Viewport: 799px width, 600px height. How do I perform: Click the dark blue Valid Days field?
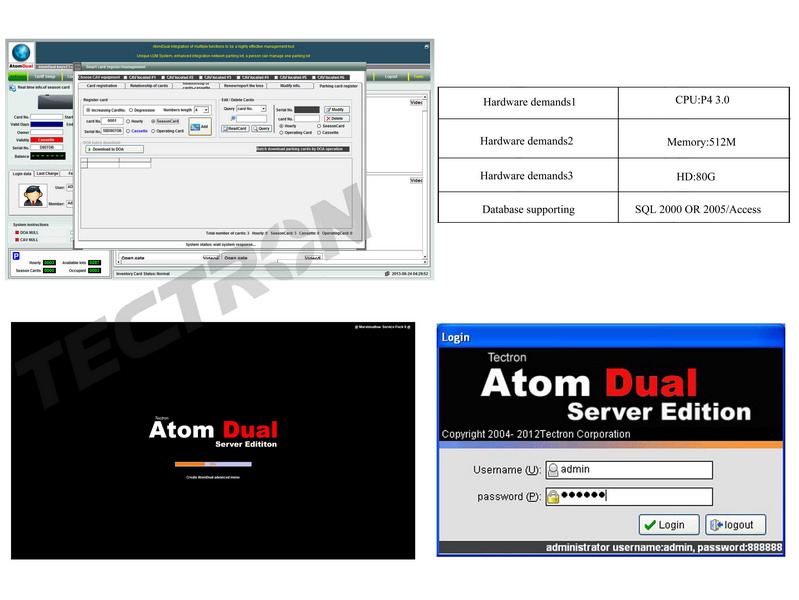pyautogui.click(x=46, y=124)
